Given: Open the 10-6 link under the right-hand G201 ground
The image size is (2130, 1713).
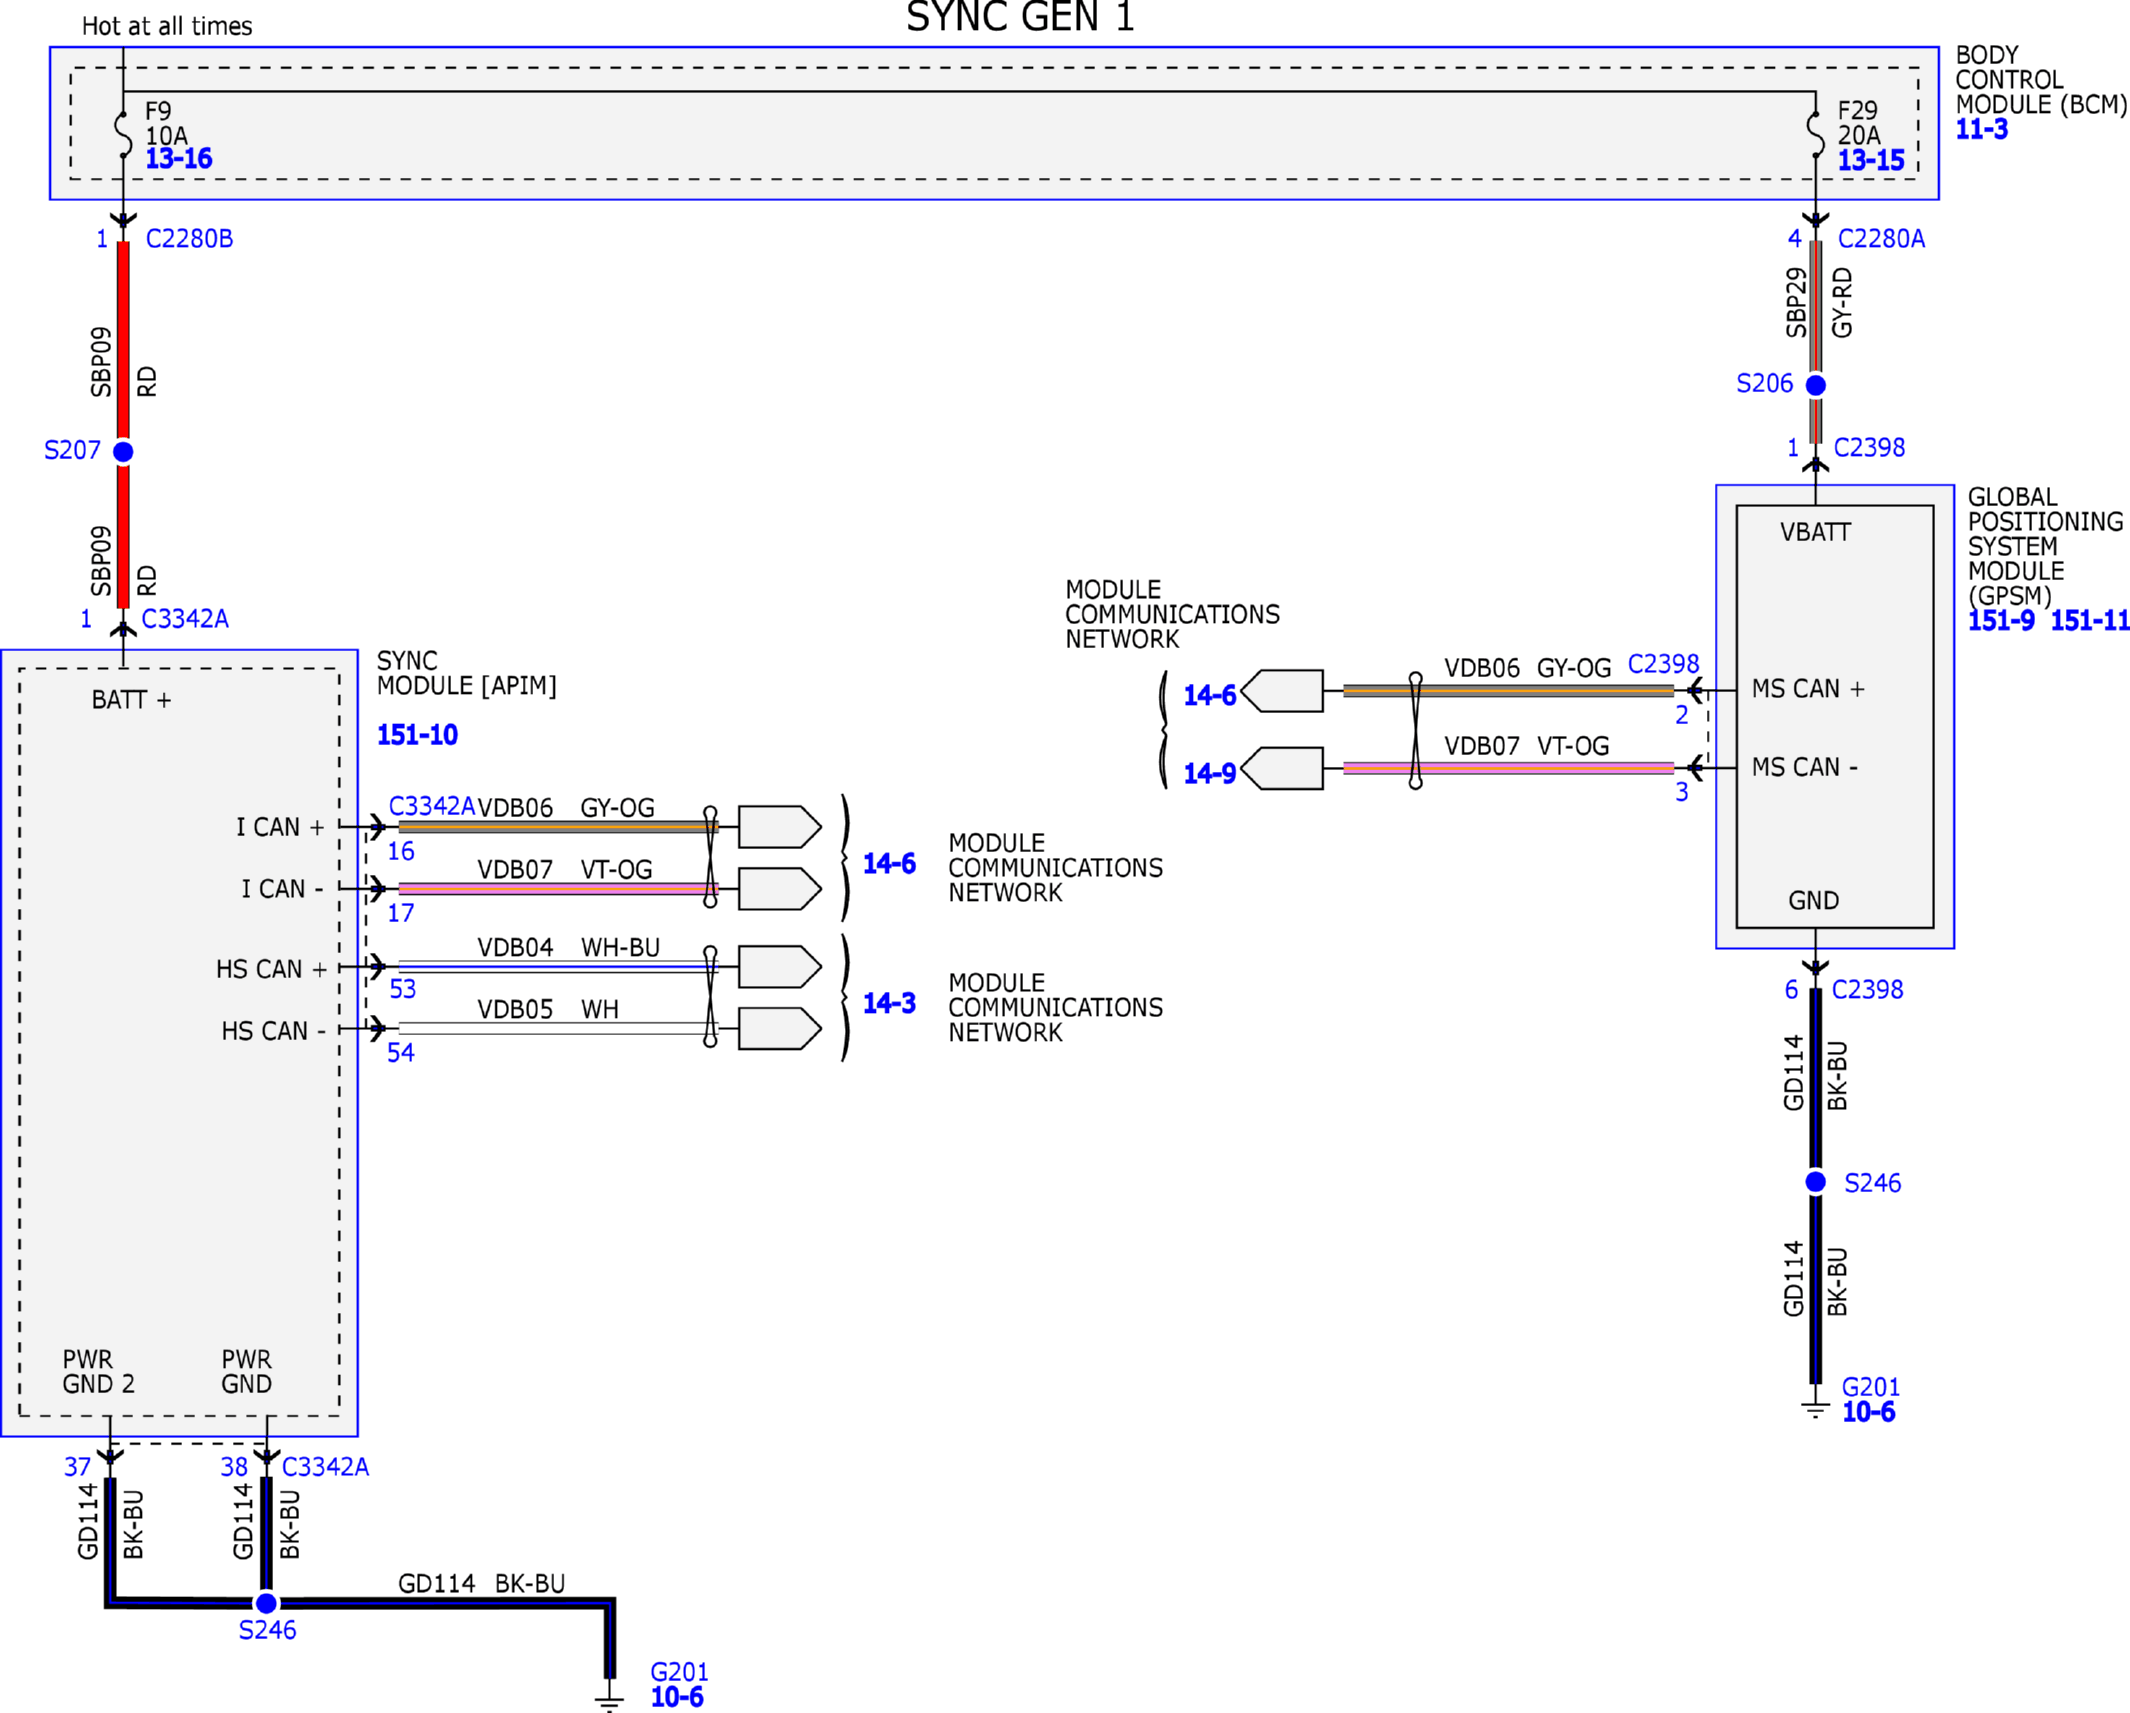Looking at the screenshot, I should click(1868, 1412).
